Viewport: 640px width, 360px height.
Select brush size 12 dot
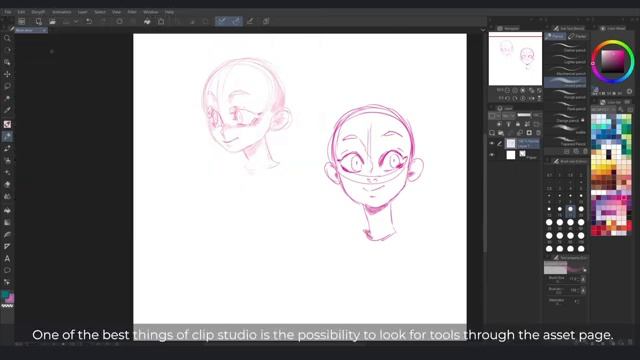pyautogui.click(x=549, y=209)
